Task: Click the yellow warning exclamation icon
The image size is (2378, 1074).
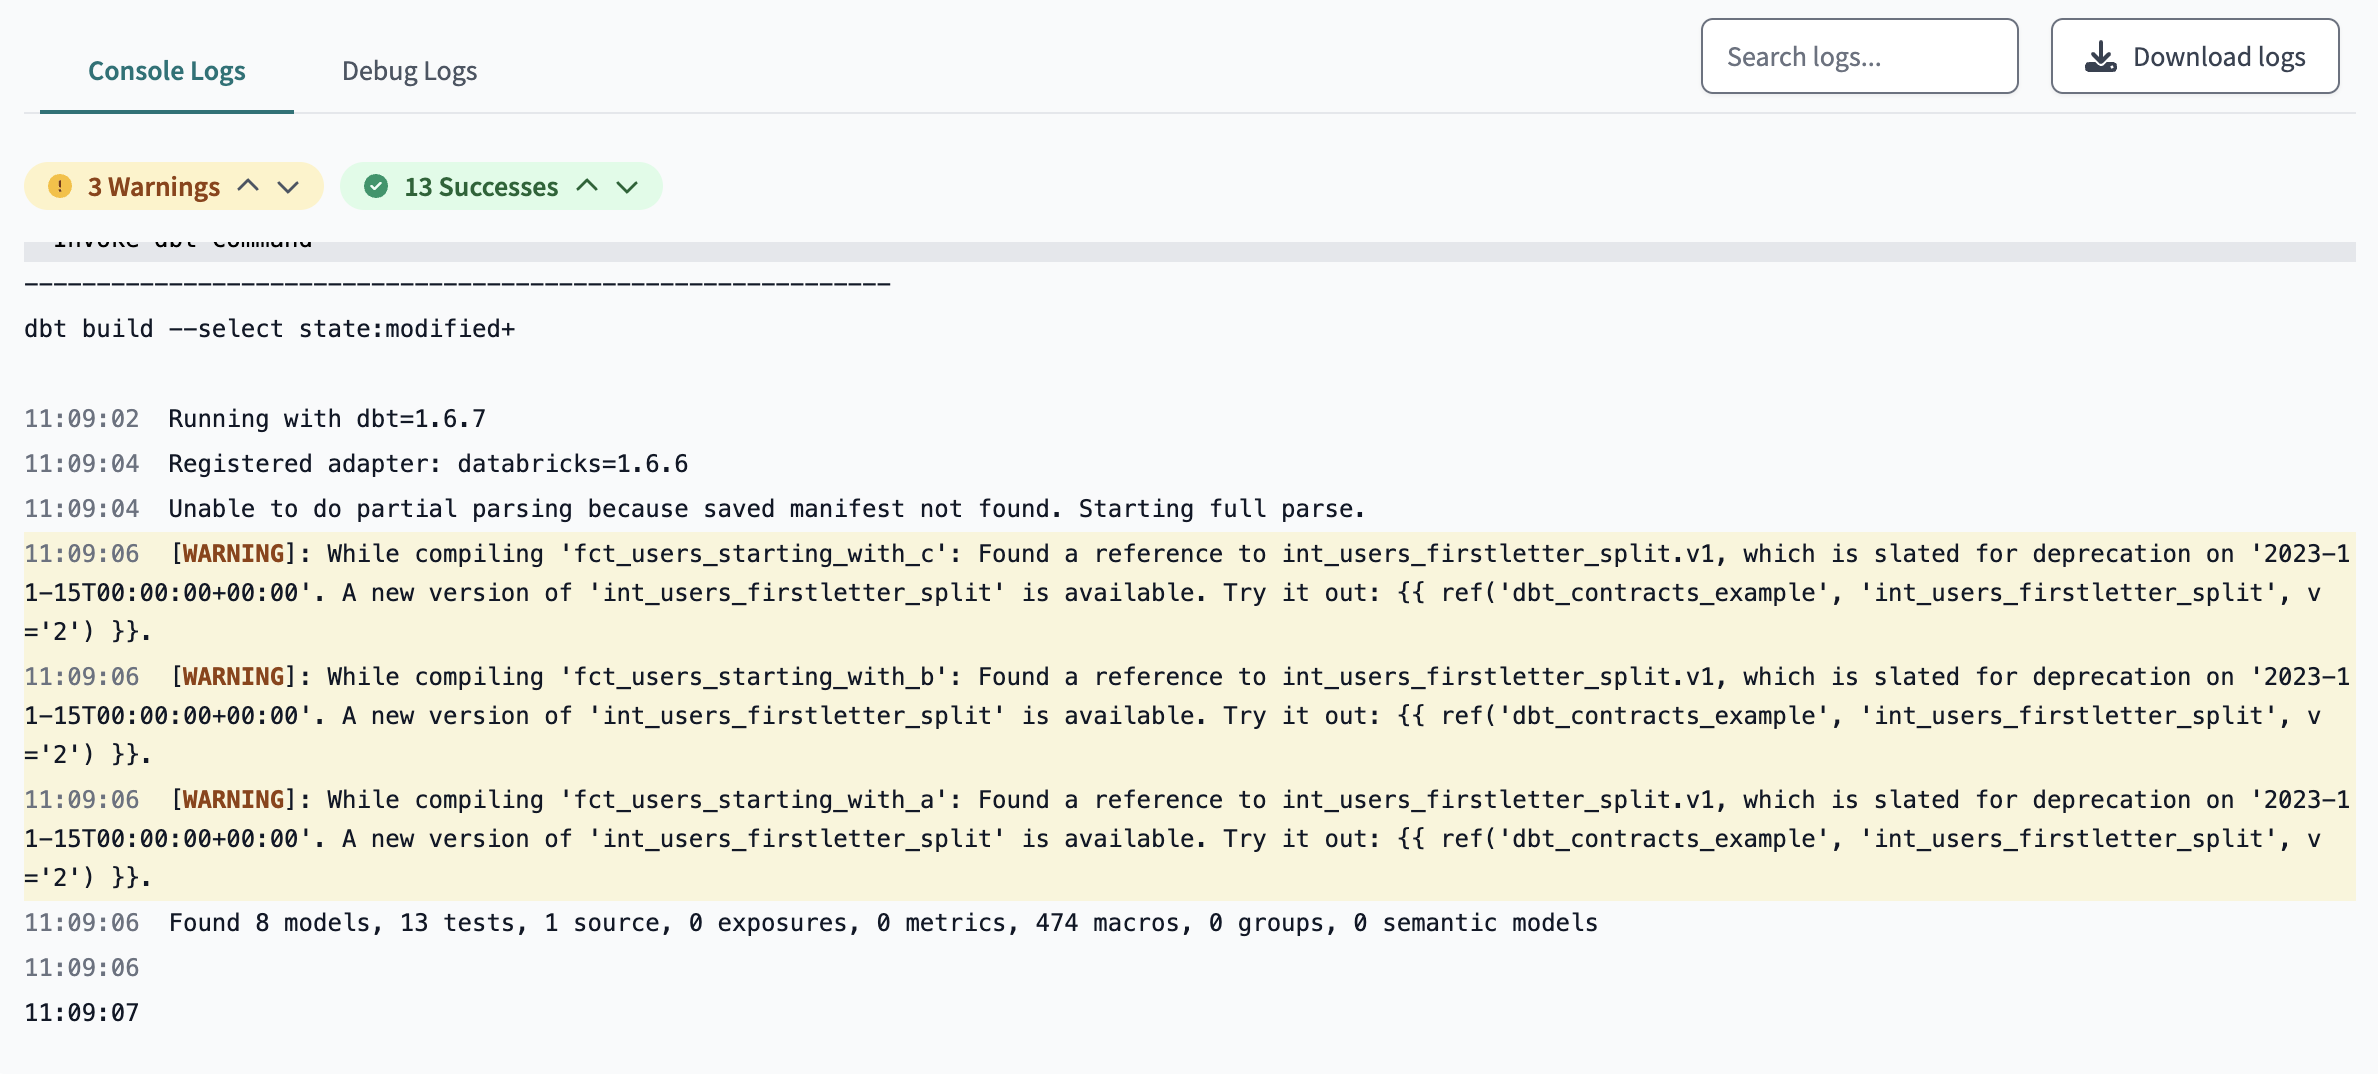Action: [60, 186]
